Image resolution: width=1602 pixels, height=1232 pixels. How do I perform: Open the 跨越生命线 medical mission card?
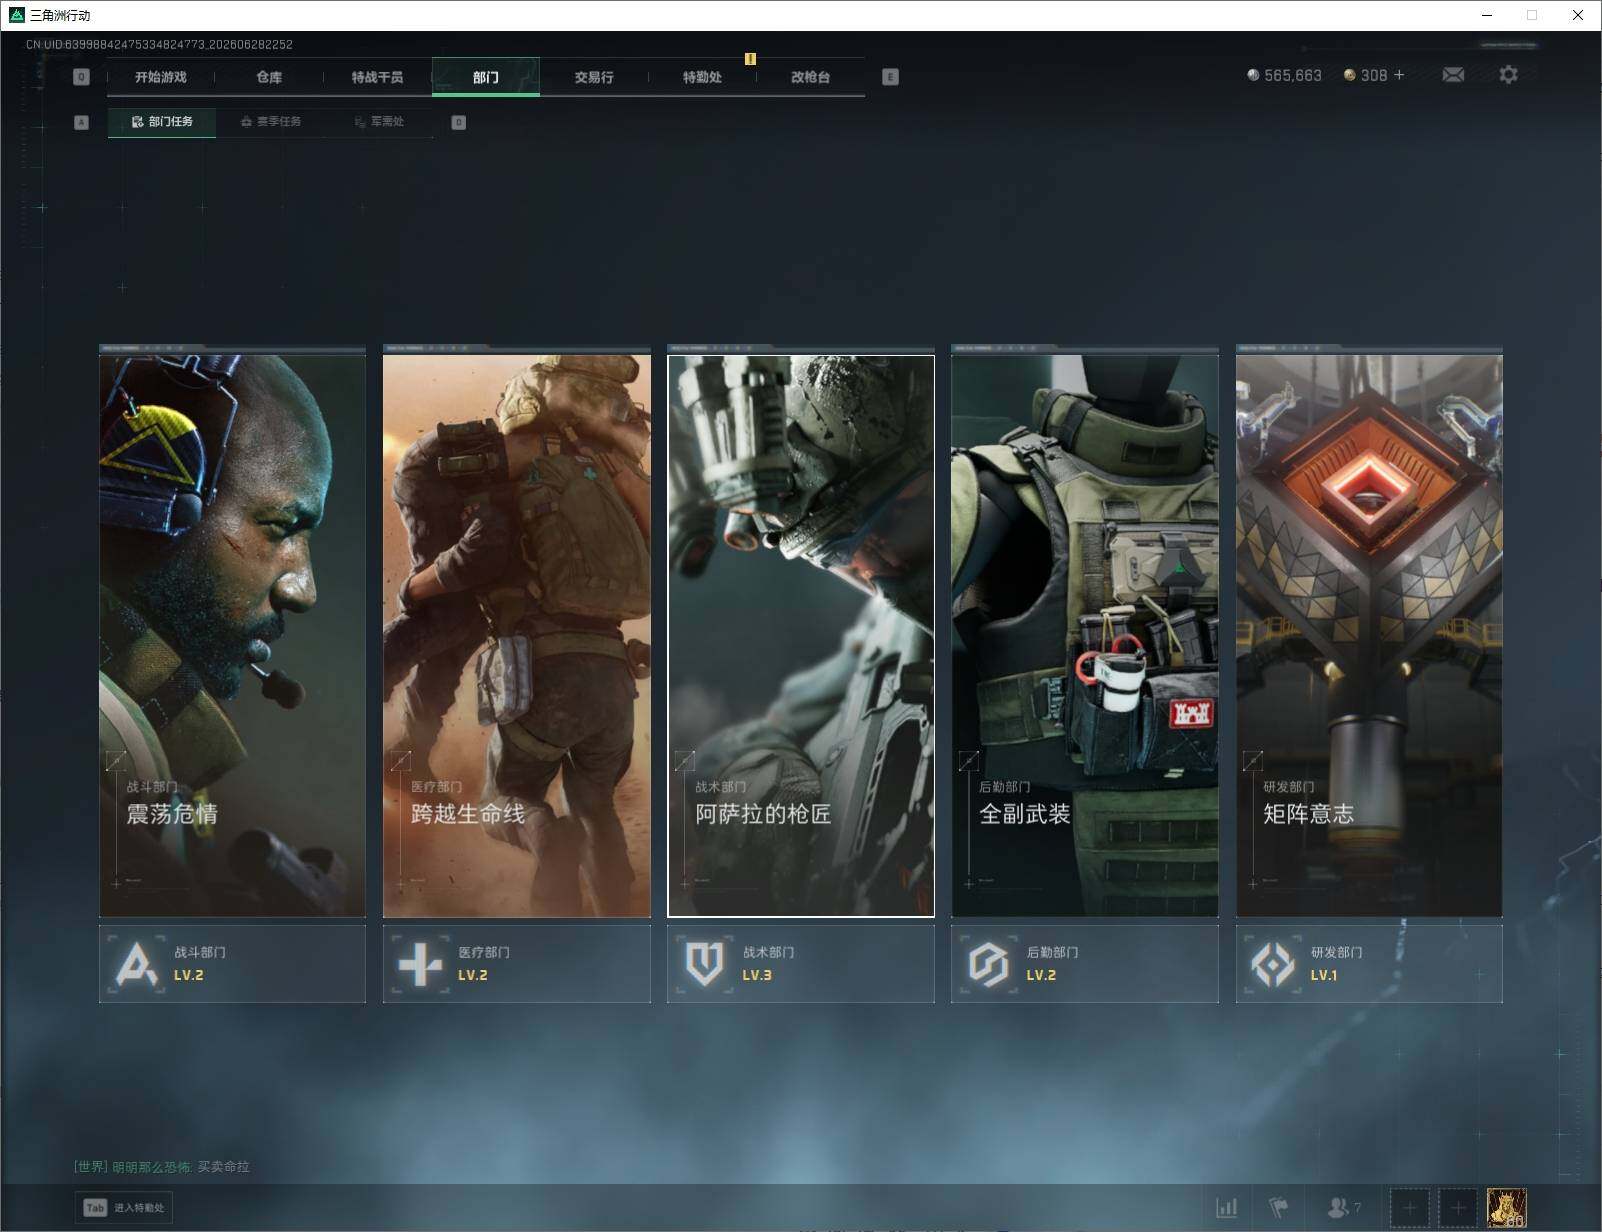tap(516, 635)
